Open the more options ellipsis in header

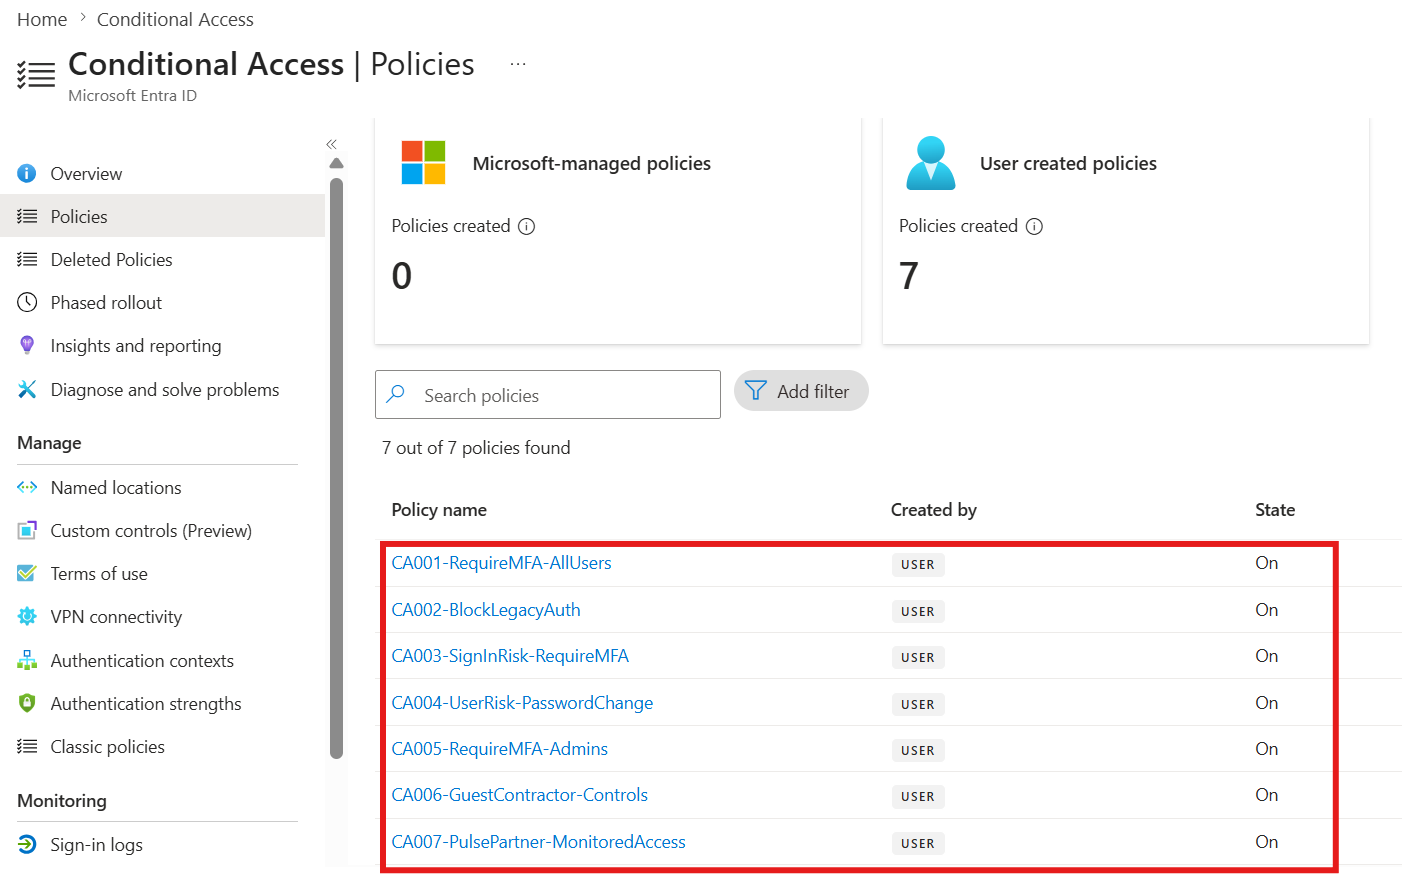[518, 64]
